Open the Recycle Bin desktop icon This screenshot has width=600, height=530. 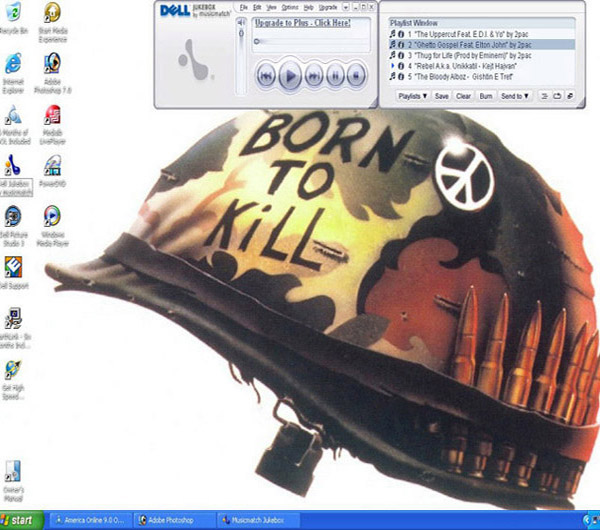click(14, 18)
